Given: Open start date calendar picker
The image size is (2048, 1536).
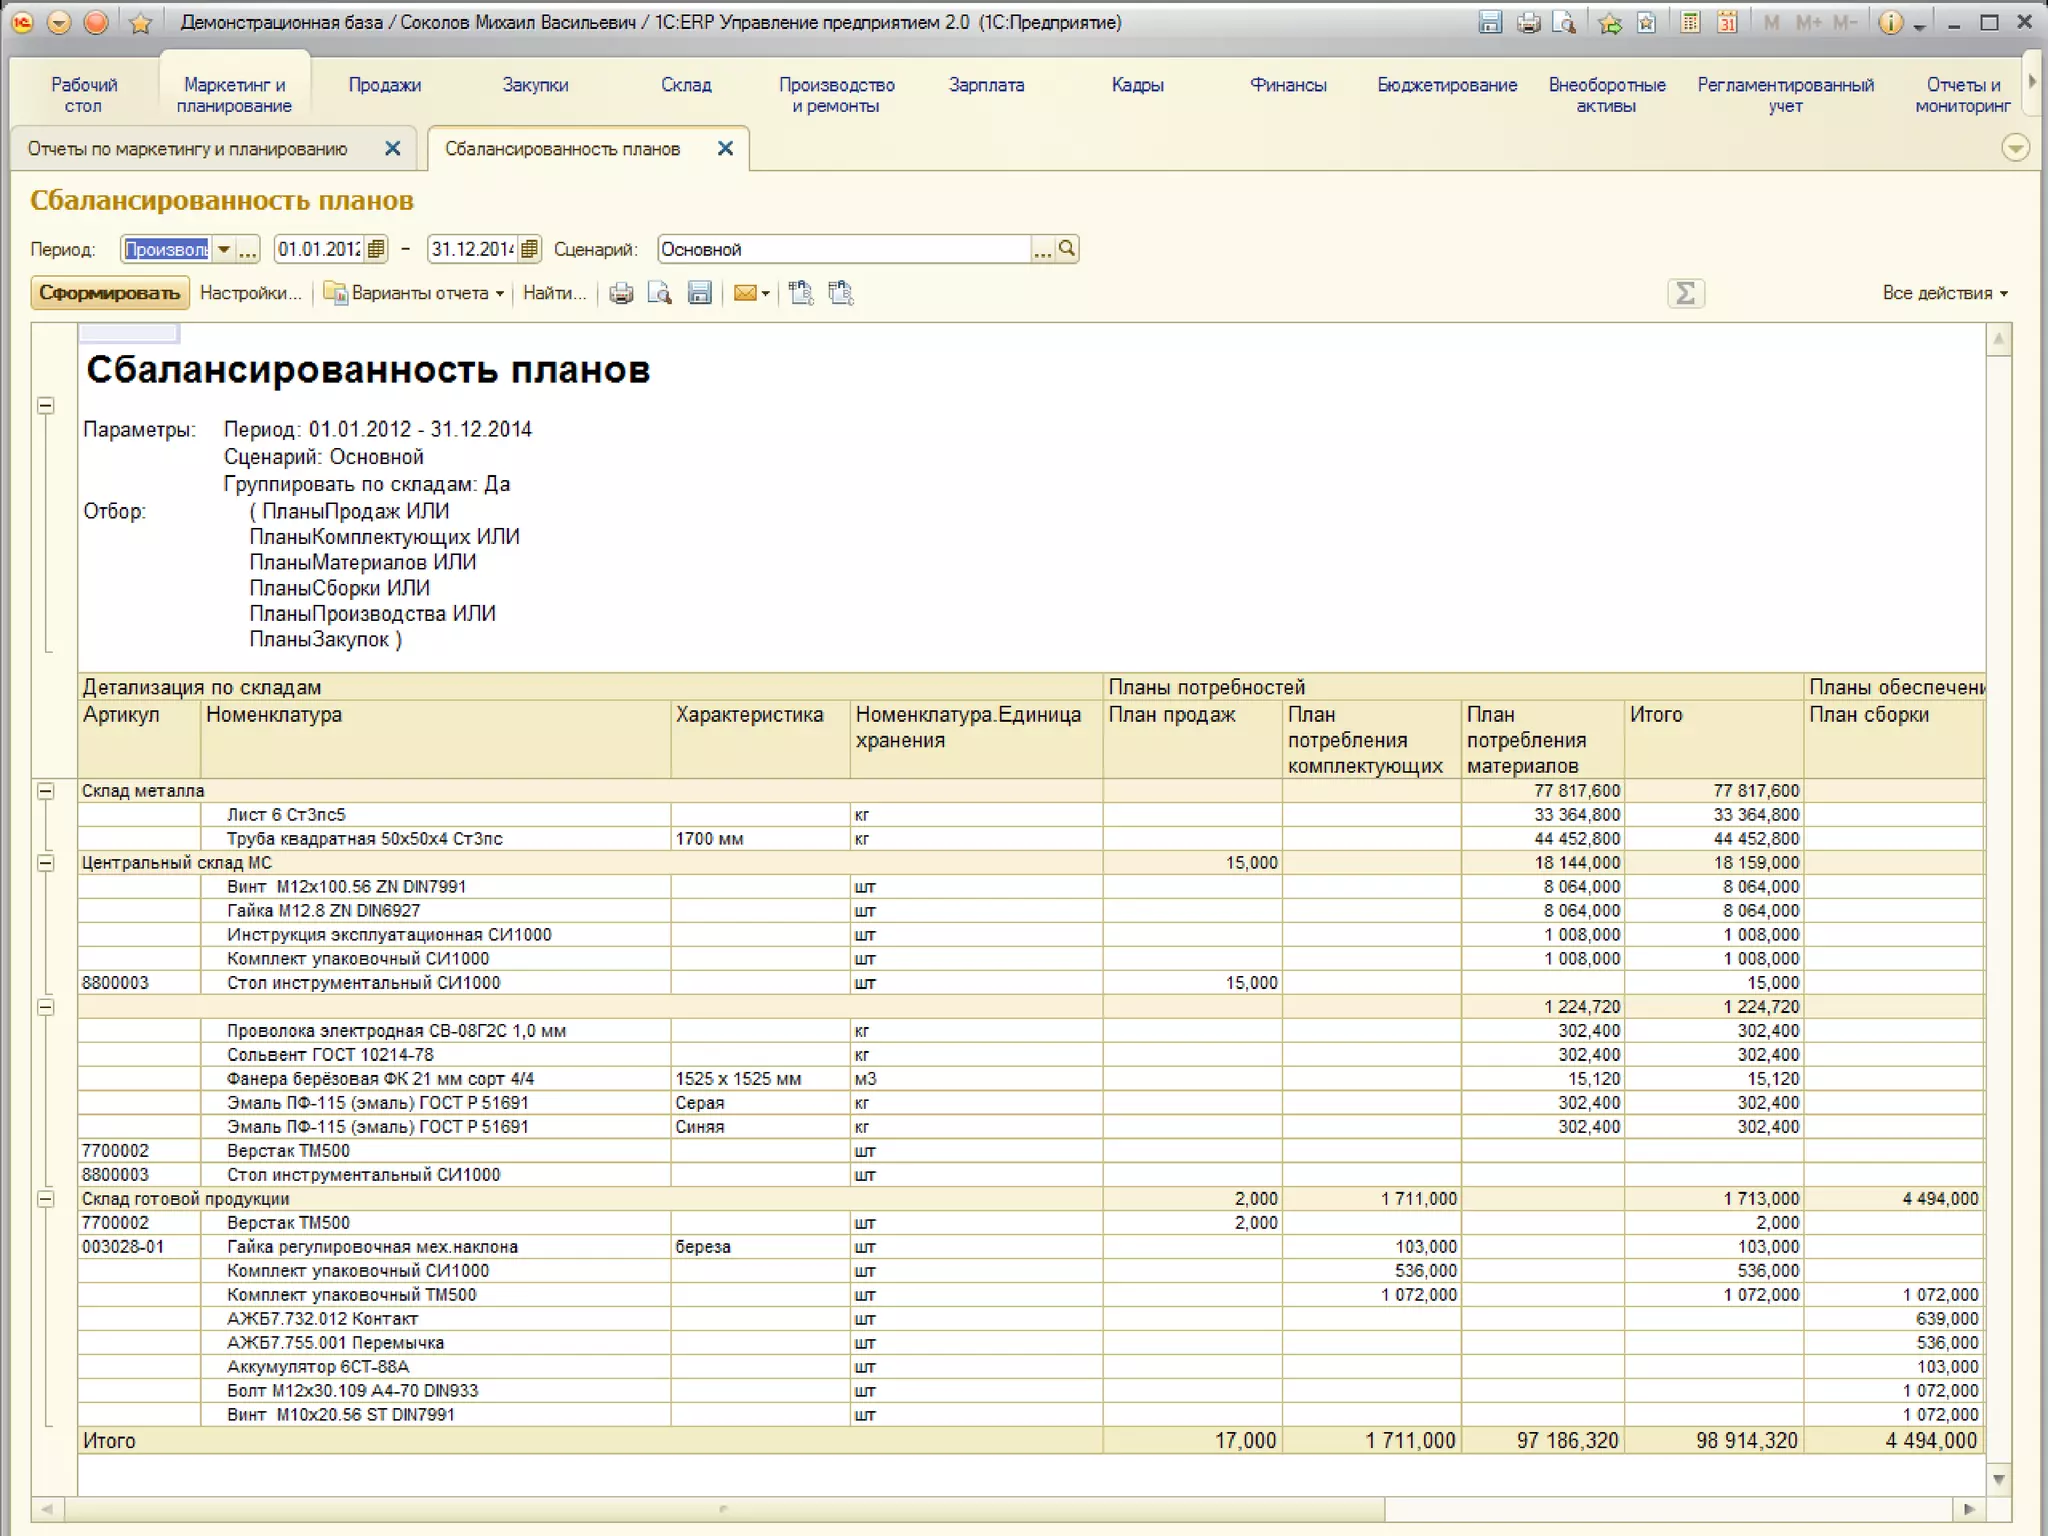Looking at the screenshot, I should [x=376, y=249].
